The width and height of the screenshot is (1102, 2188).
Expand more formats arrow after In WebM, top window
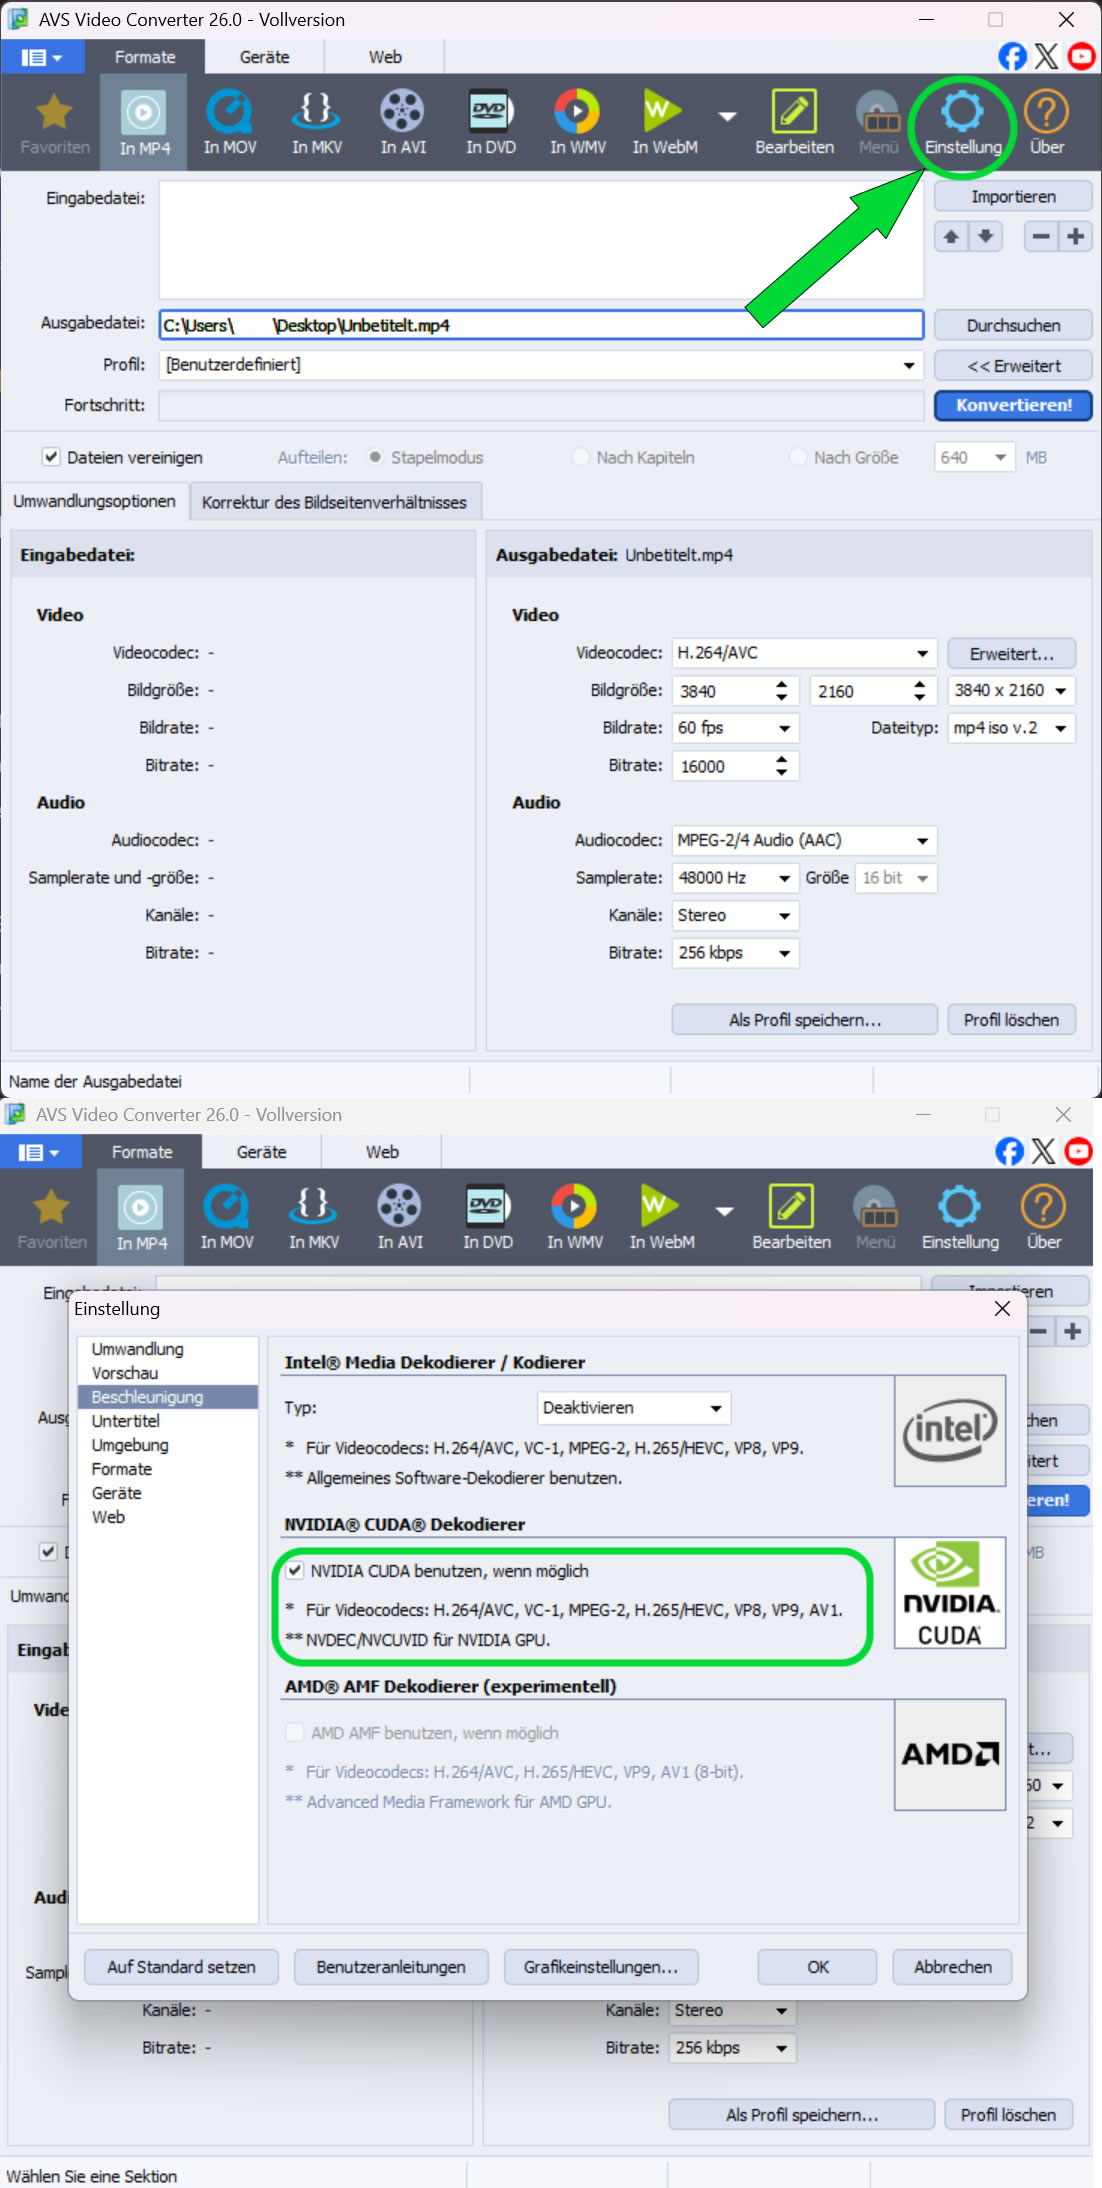[727, 117]
